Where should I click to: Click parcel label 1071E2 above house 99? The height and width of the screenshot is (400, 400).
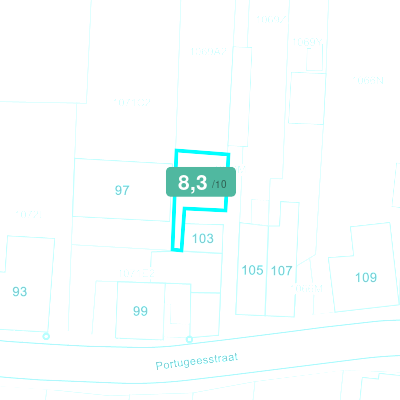point(137,274)
